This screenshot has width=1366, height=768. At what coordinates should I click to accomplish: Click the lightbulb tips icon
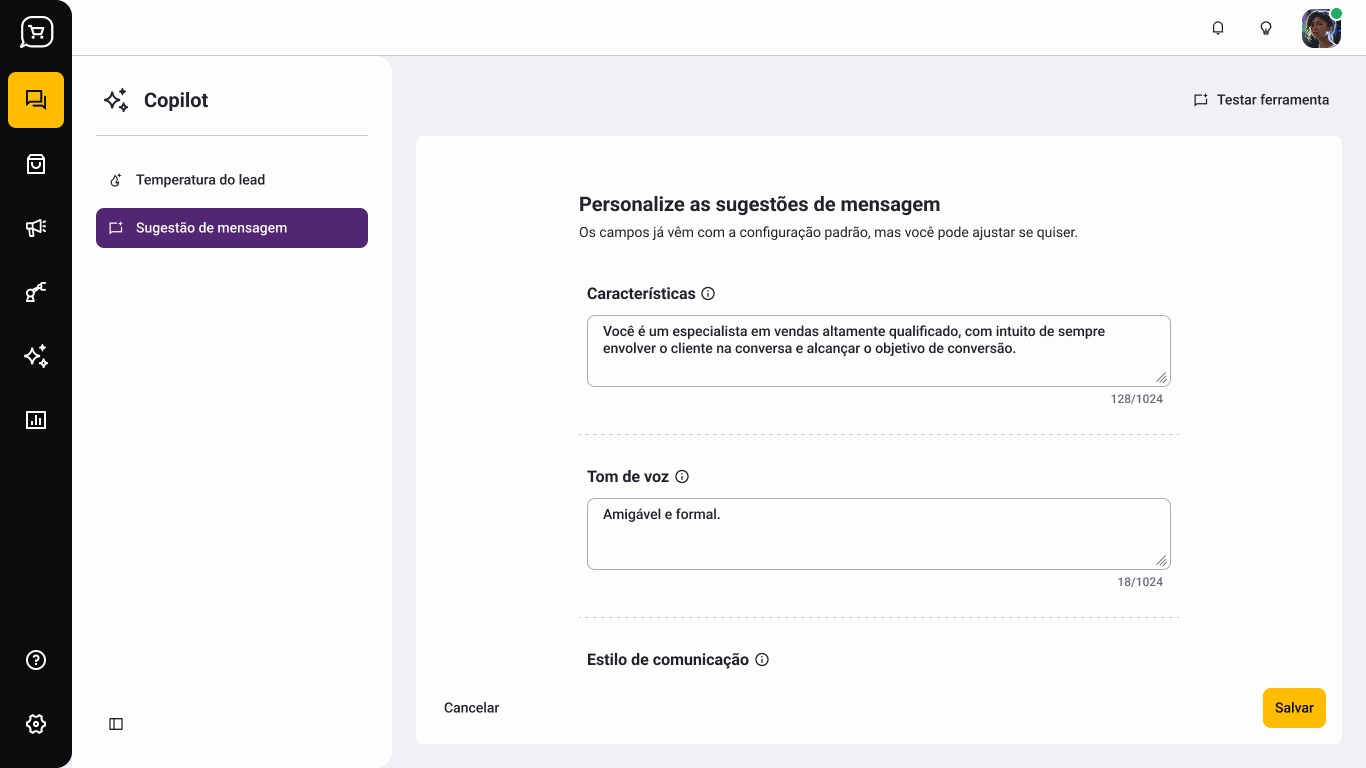coord(1266,28)
